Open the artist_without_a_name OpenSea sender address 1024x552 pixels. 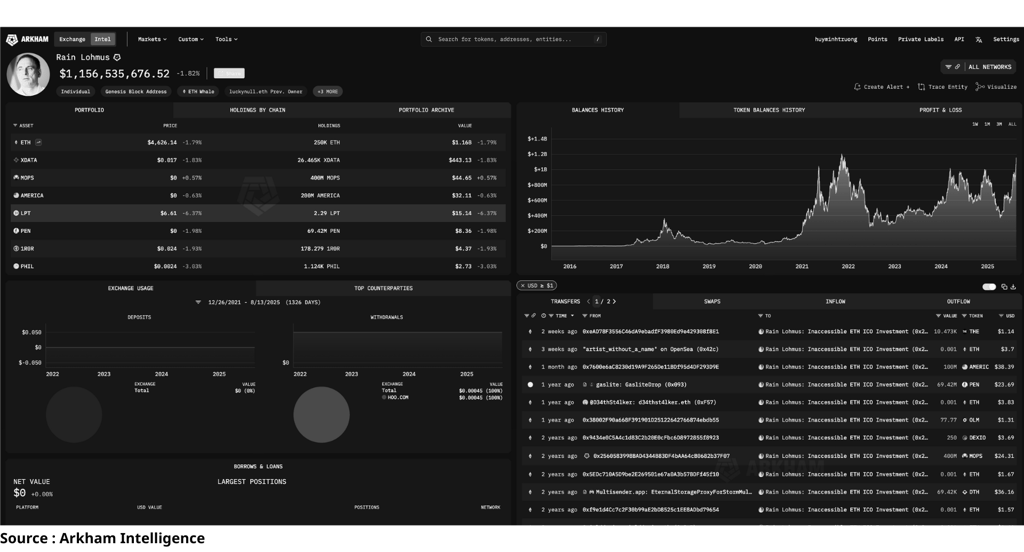pyautogui.click(x=650, y=349)
